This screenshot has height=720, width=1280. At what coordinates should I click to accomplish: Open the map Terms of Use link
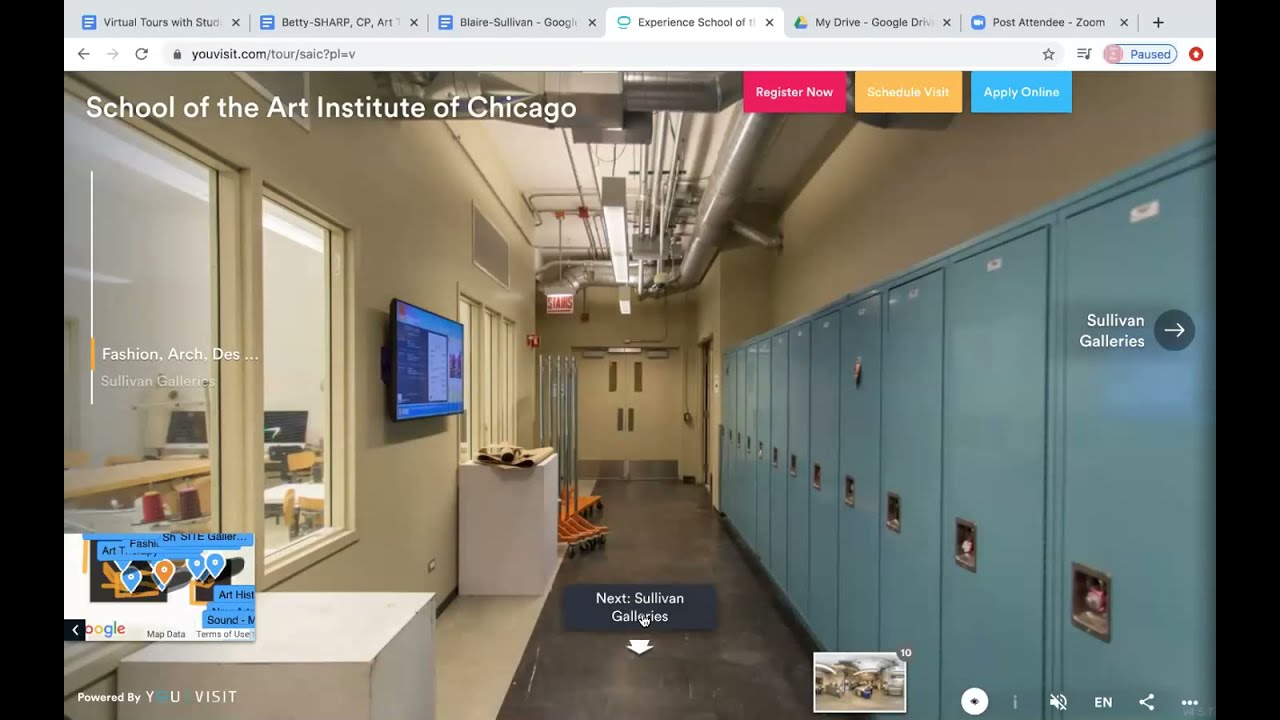coord(223,634)
